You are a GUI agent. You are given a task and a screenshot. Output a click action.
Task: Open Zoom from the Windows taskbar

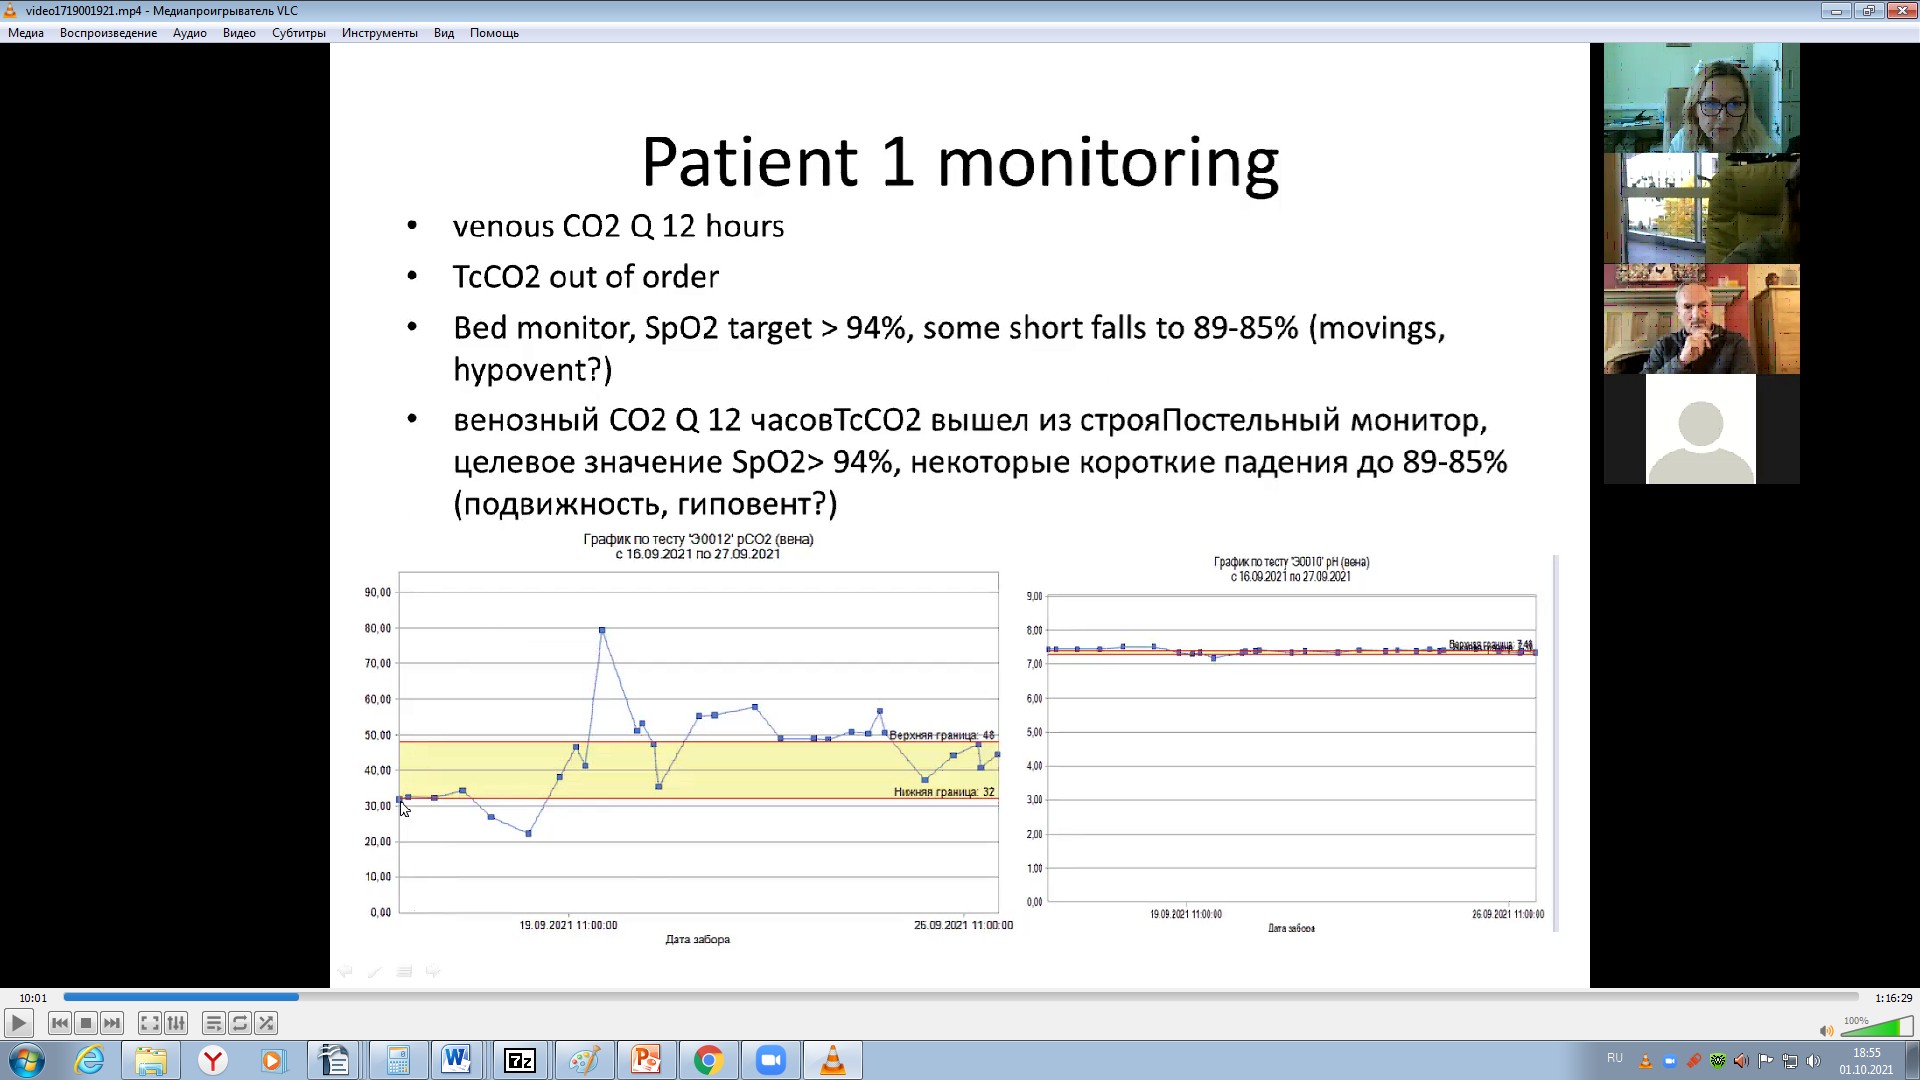pos(770,1060)
